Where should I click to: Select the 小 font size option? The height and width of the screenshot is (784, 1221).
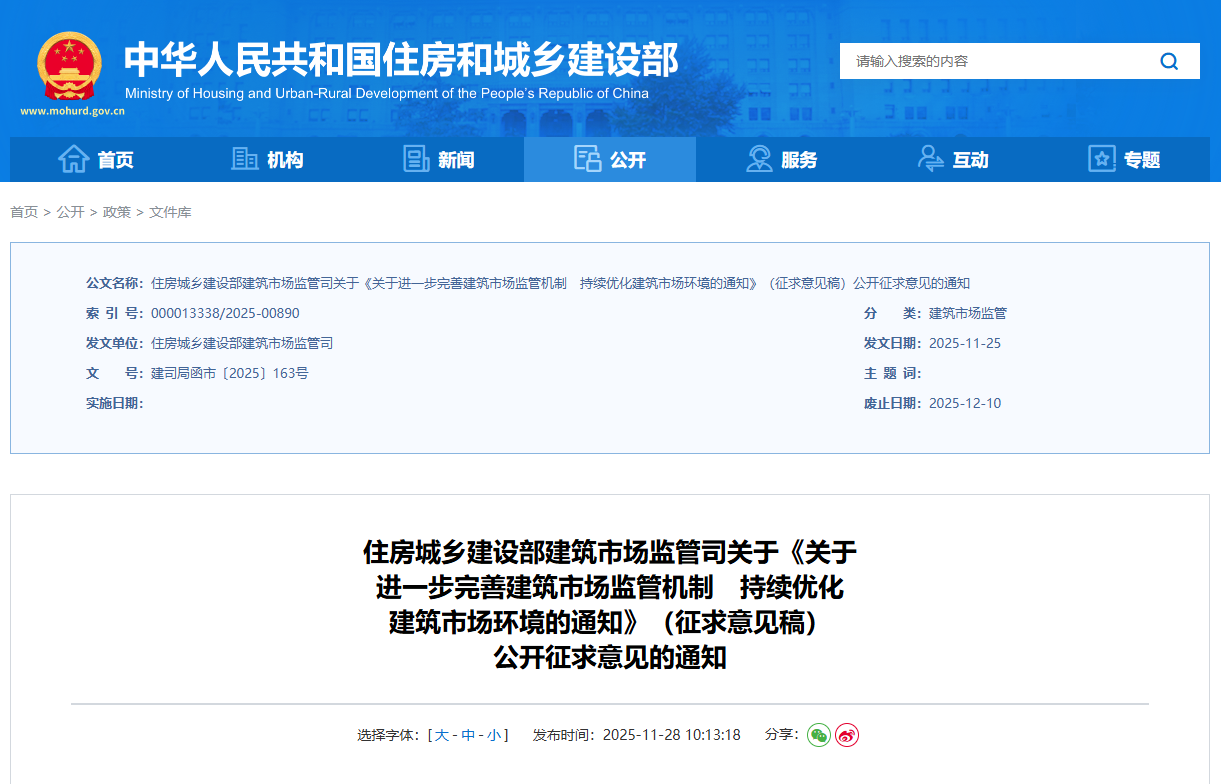(x=493, y=734)
